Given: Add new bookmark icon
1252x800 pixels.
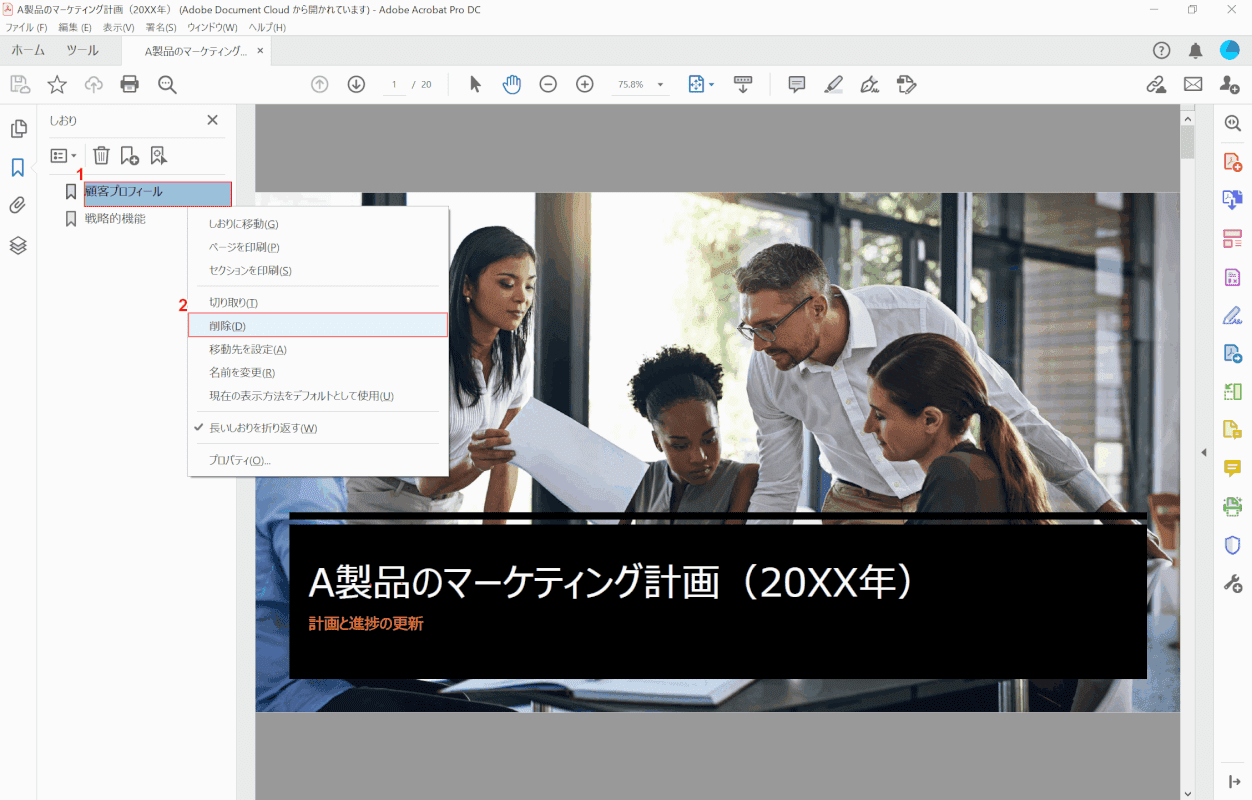Looking at the screenshot, I should pos(129,155).
